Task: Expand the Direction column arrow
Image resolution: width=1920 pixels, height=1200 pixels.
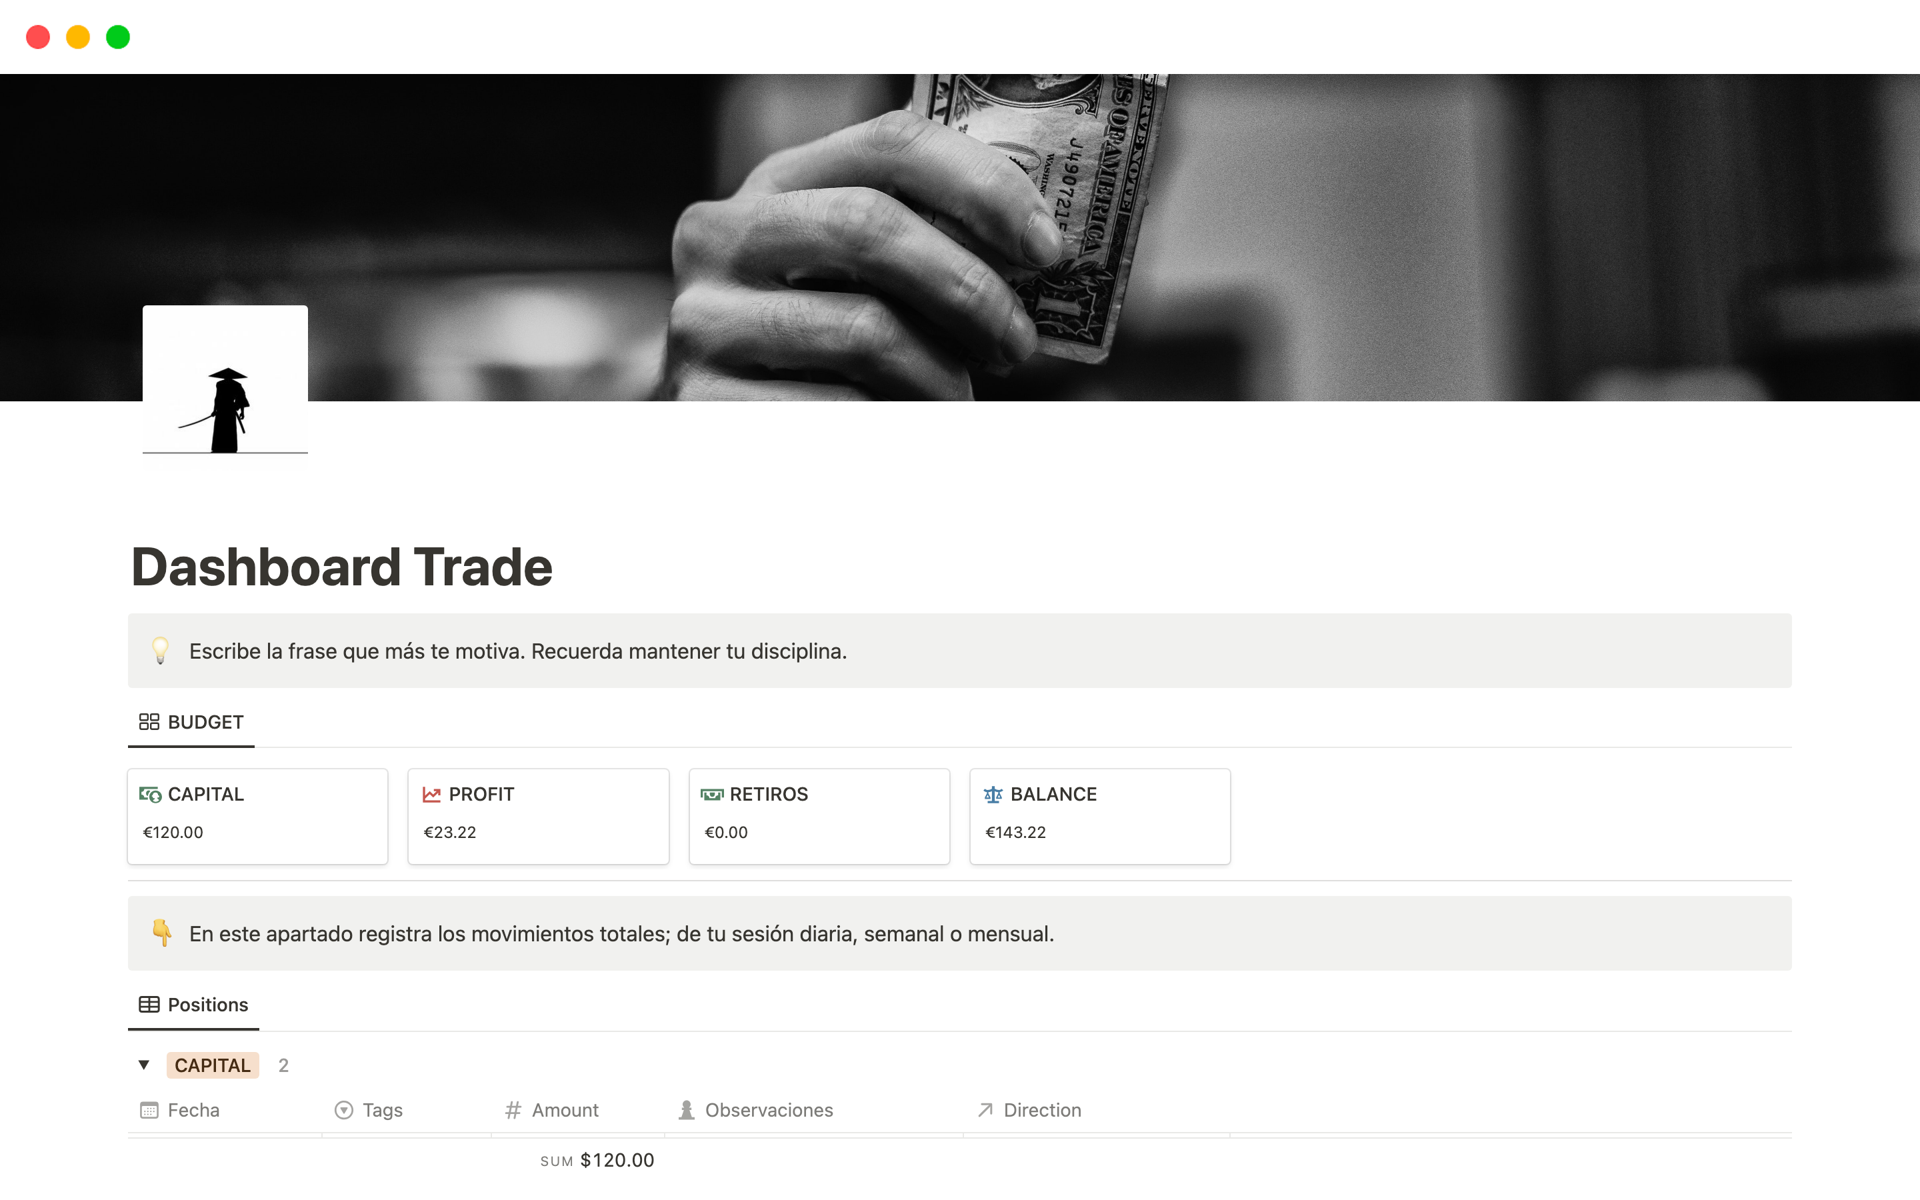Action: tap(986, 1109)
